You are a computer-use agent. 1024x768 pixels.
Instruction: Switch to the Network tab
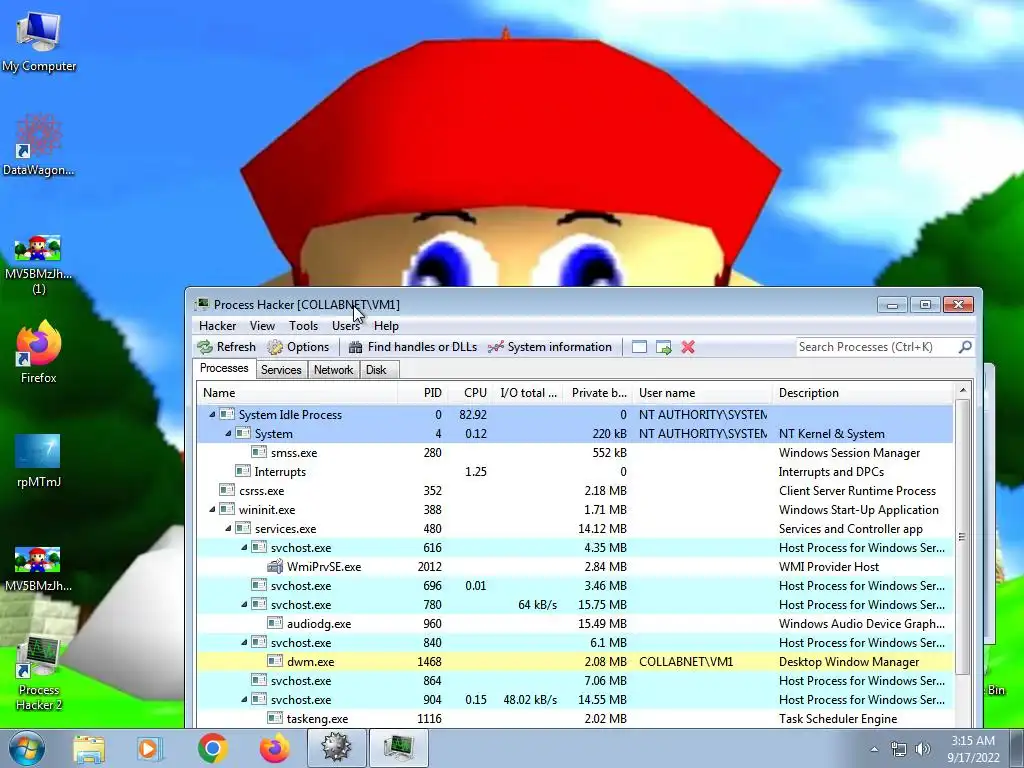[x=333, y=370]
